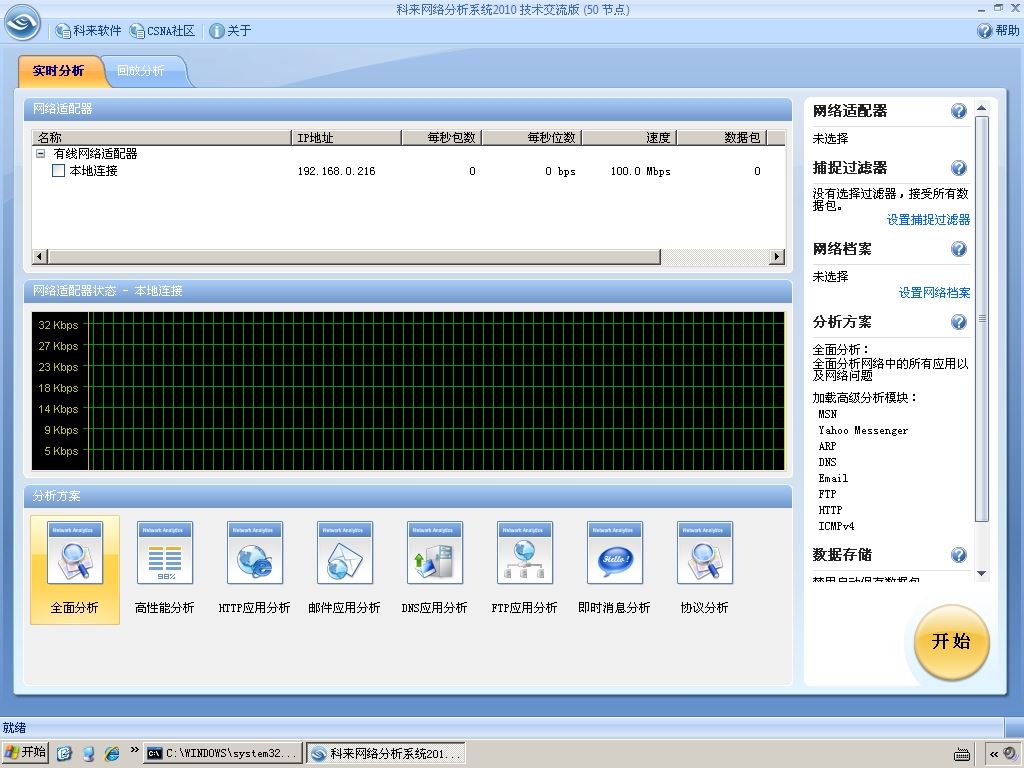This screenshot has height=768, width=1024.
Task: Click the 设置捕捉过滤器 link
Action: [928, 220]
